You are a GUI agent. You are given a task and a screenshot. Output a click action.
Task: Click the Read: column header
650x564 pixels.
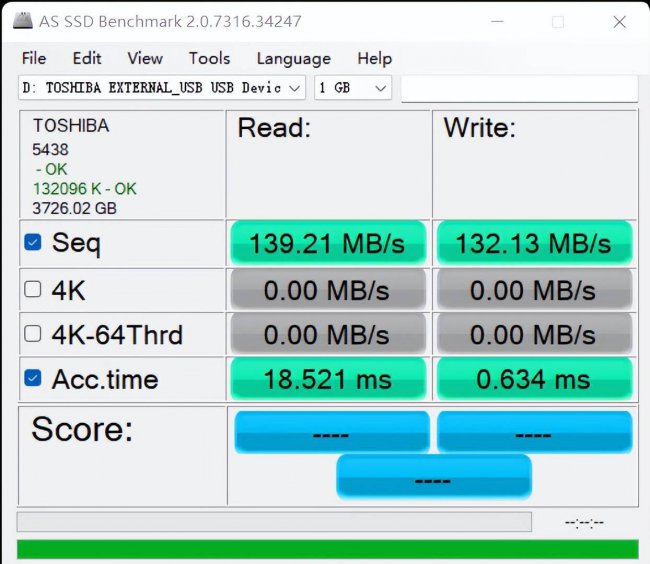pyautogui.click(x=274, y=128)
